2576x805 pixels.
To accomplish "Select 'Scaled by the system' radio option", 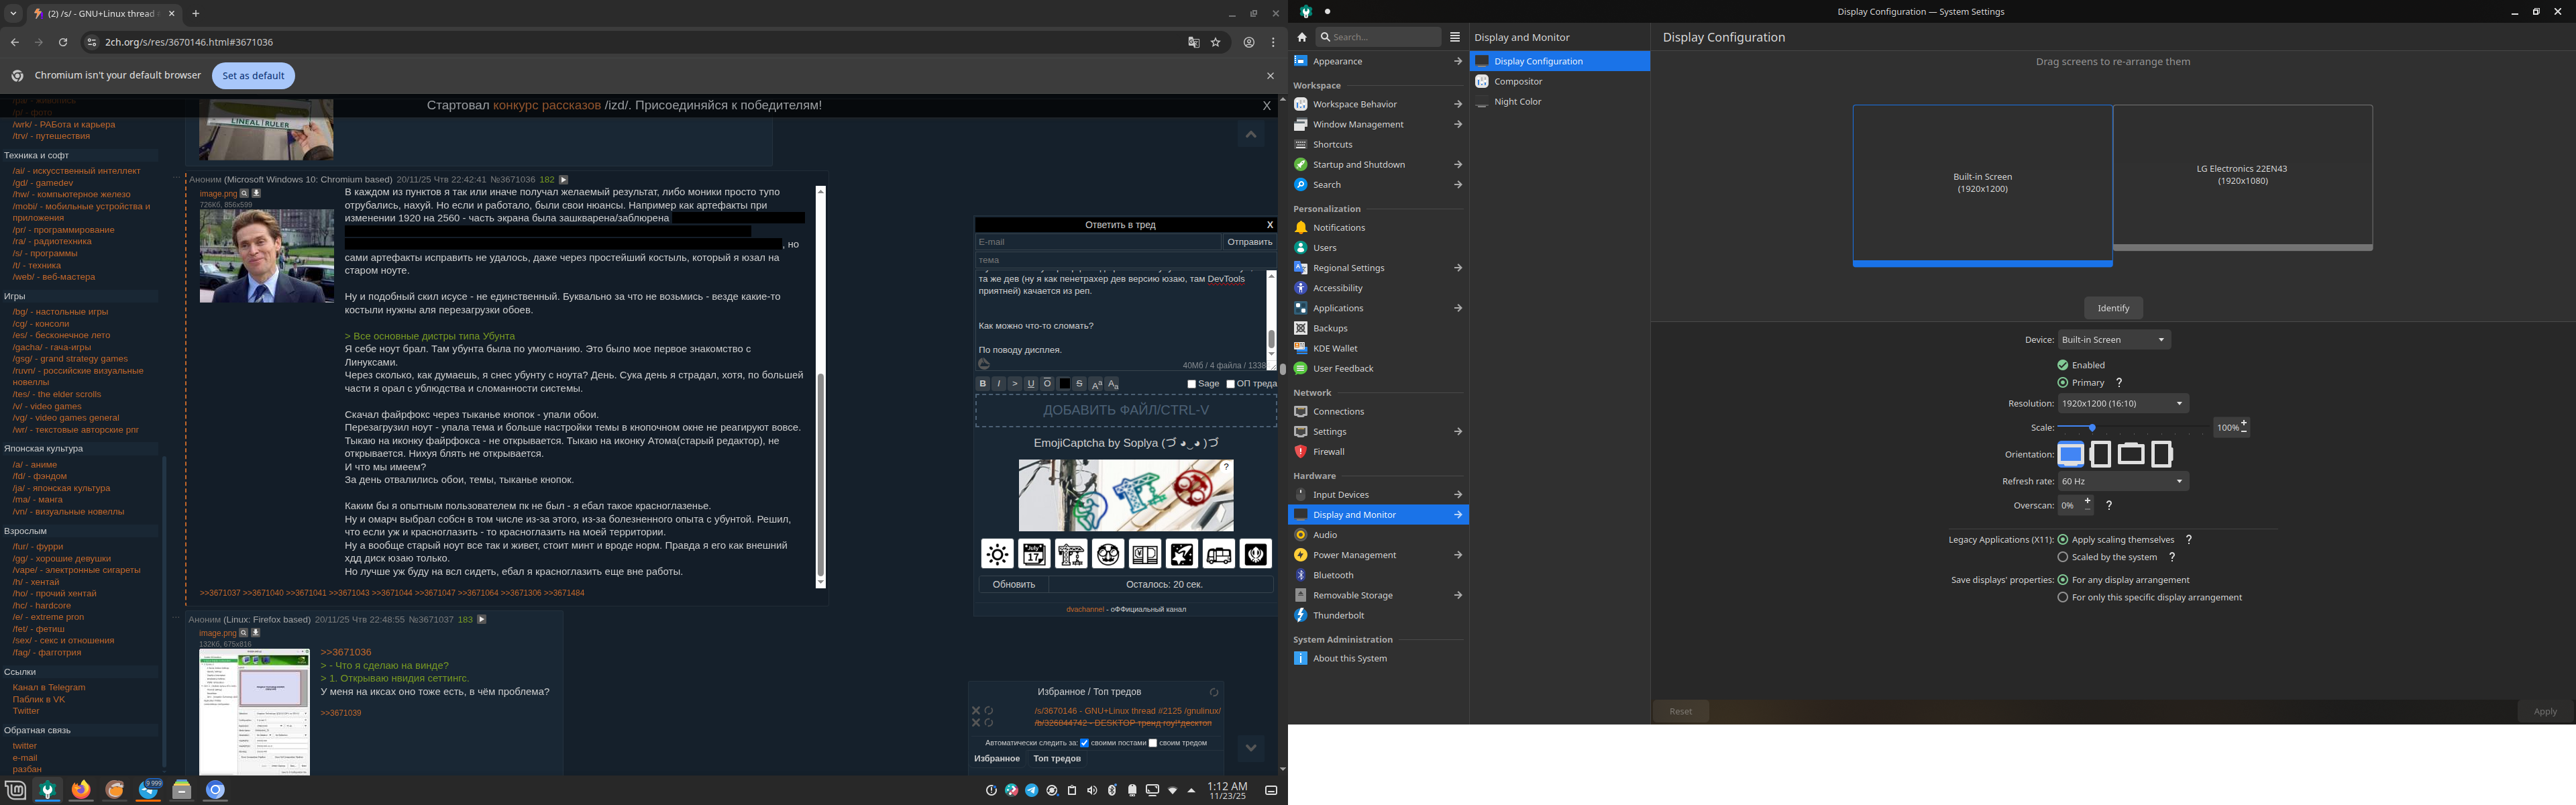I will coord(2063,557).
